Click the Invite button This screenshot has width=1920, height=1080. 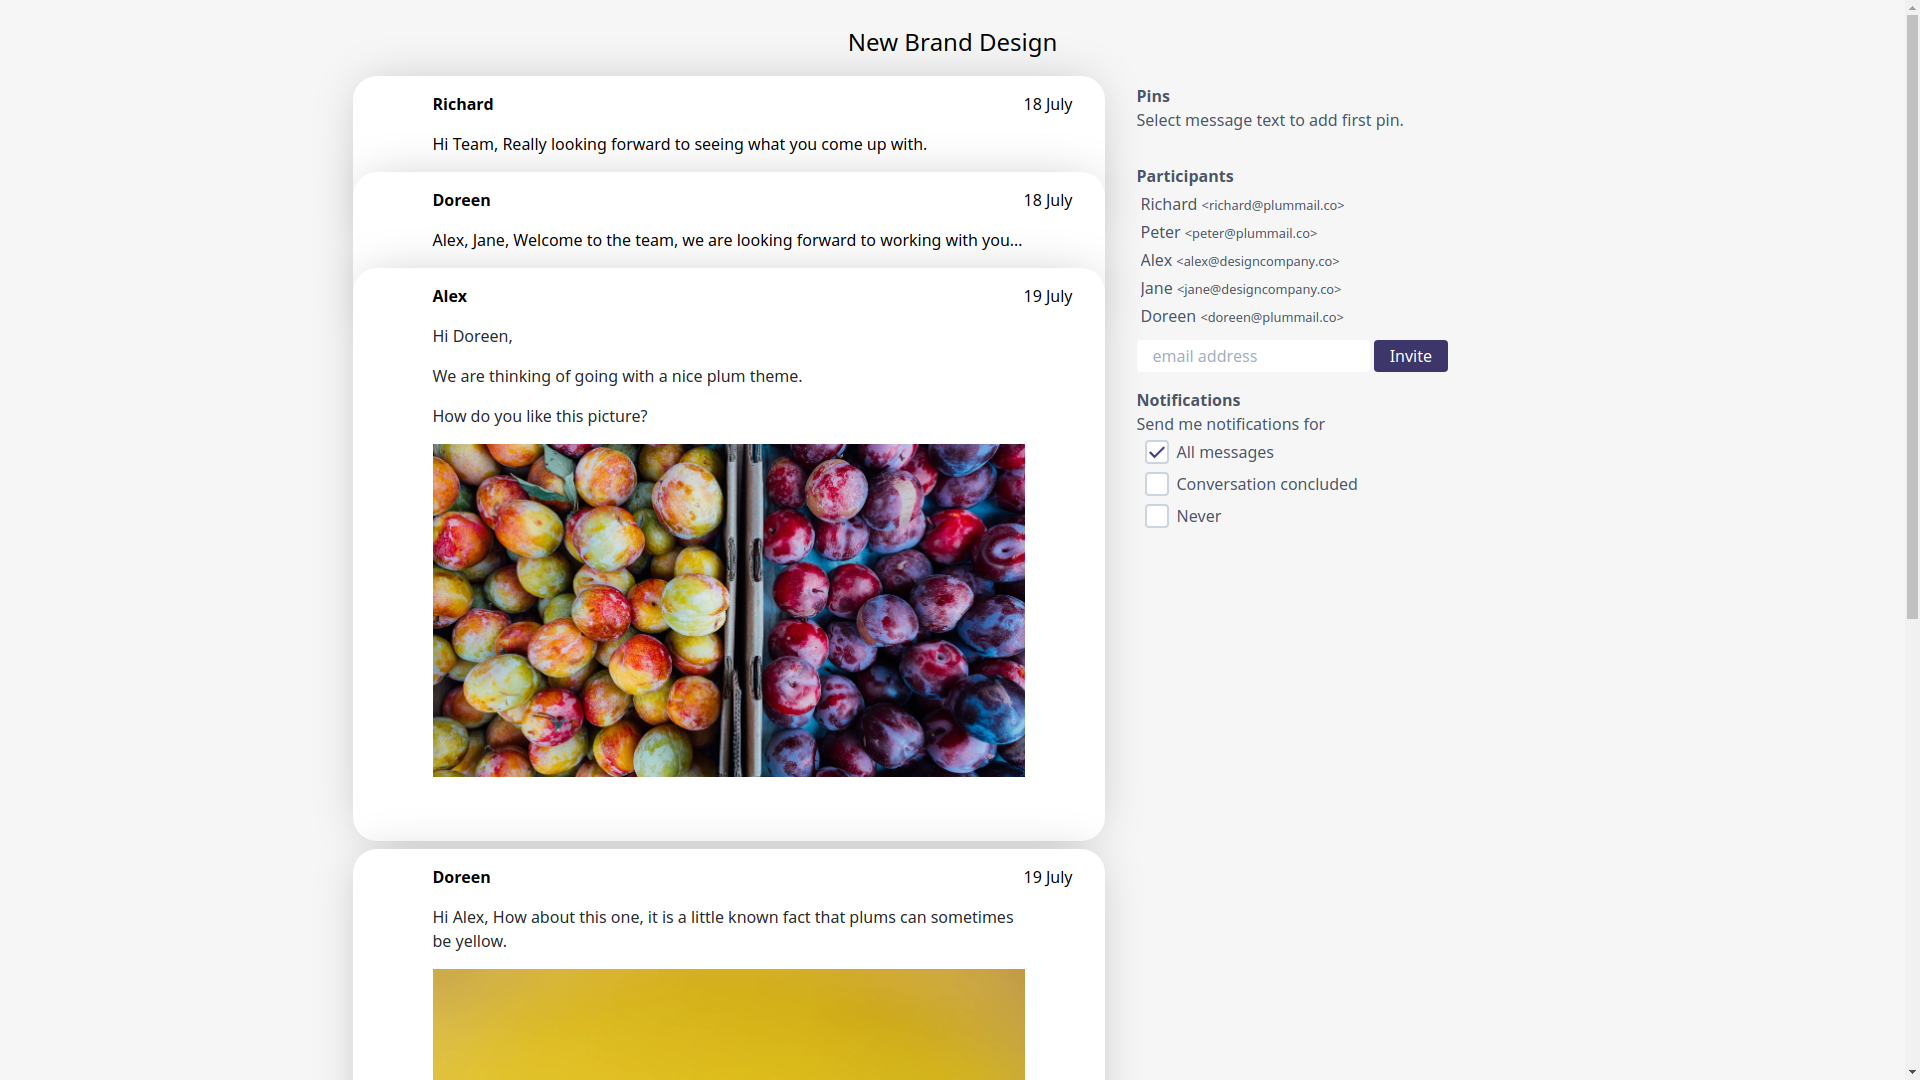[x=1410, y=356]
